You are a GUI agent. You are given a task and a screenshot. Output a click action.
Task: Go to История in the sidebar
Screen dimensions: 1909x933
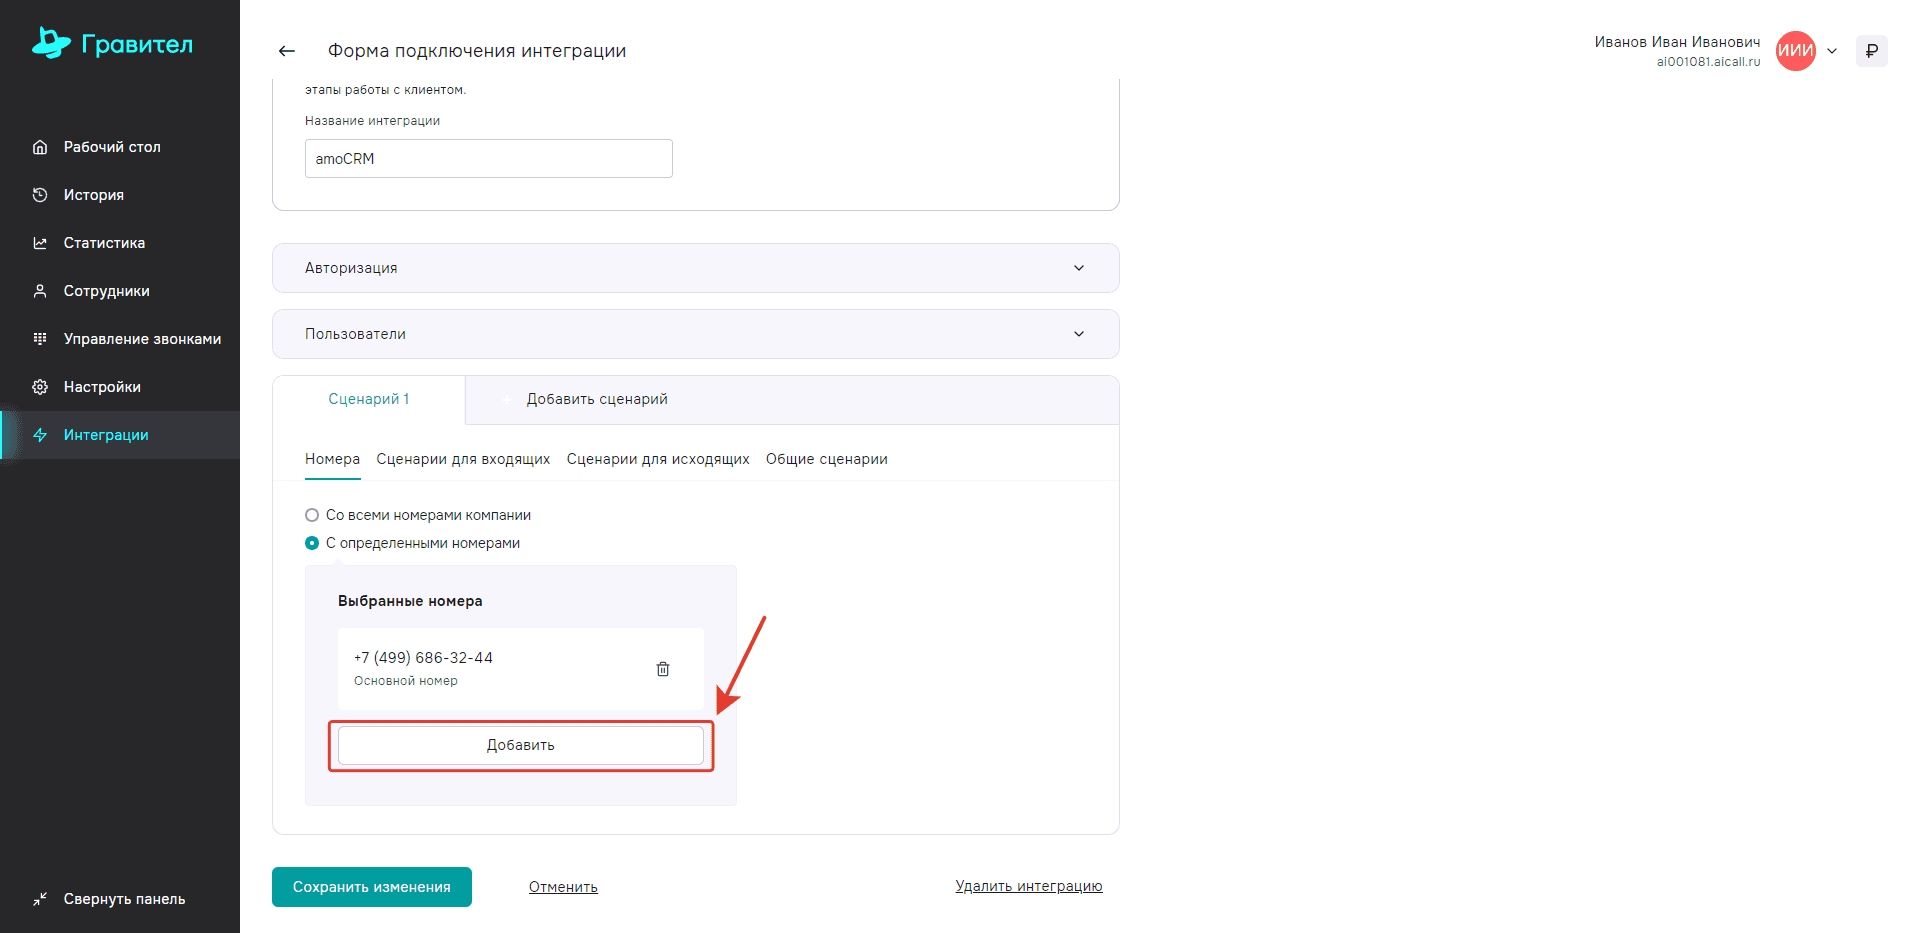coord(93,195)
